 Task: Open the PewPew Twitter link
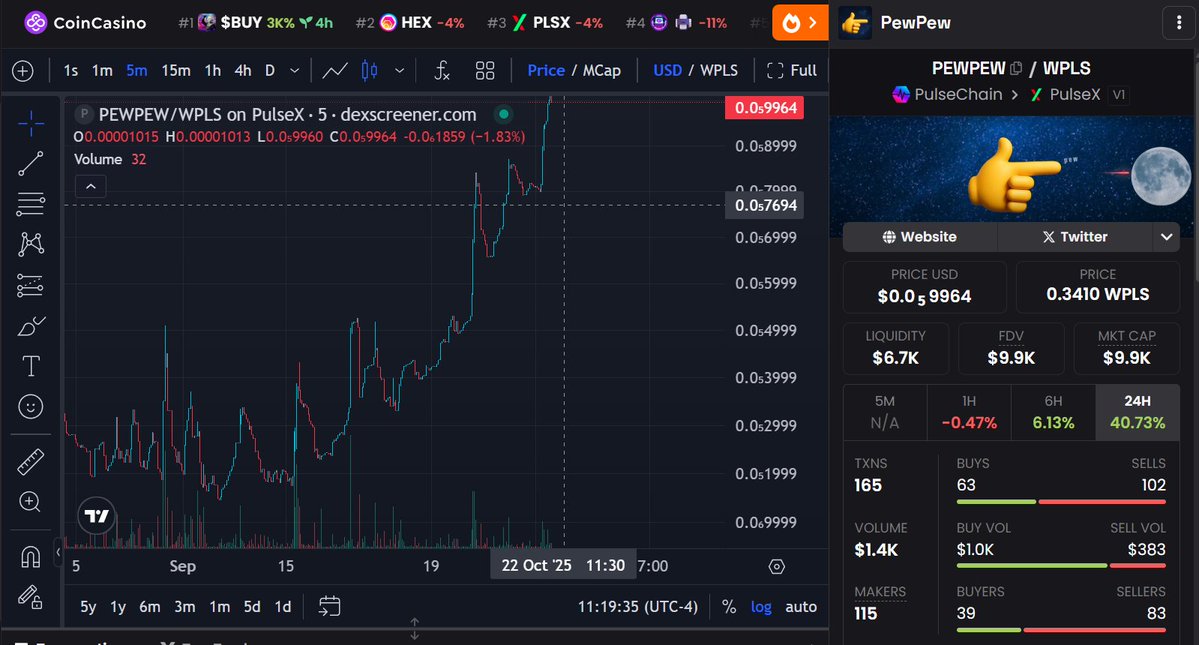click(x=1075, y=237)
